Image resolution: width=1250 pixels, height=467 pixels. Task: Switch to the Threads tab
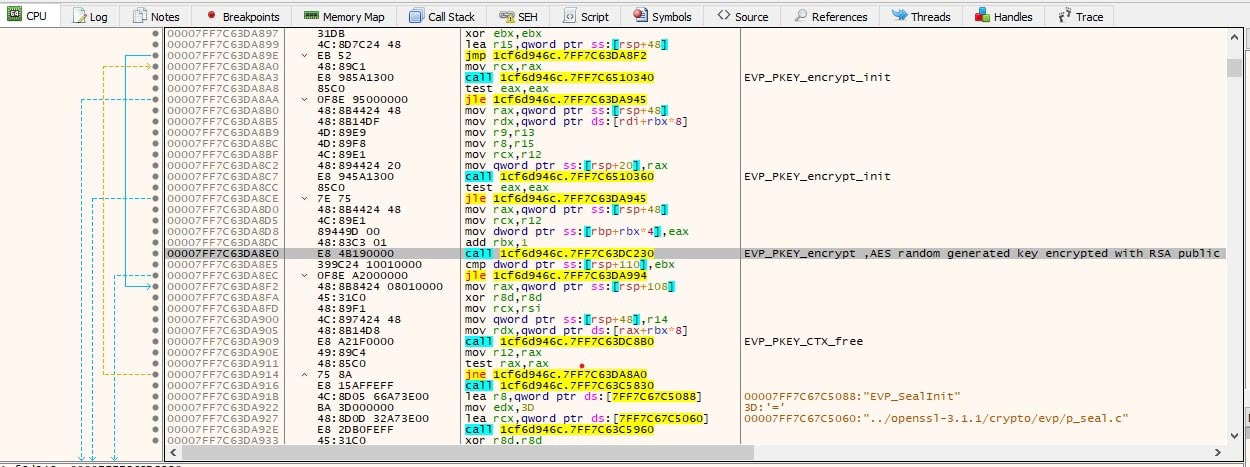coord(922,16)
